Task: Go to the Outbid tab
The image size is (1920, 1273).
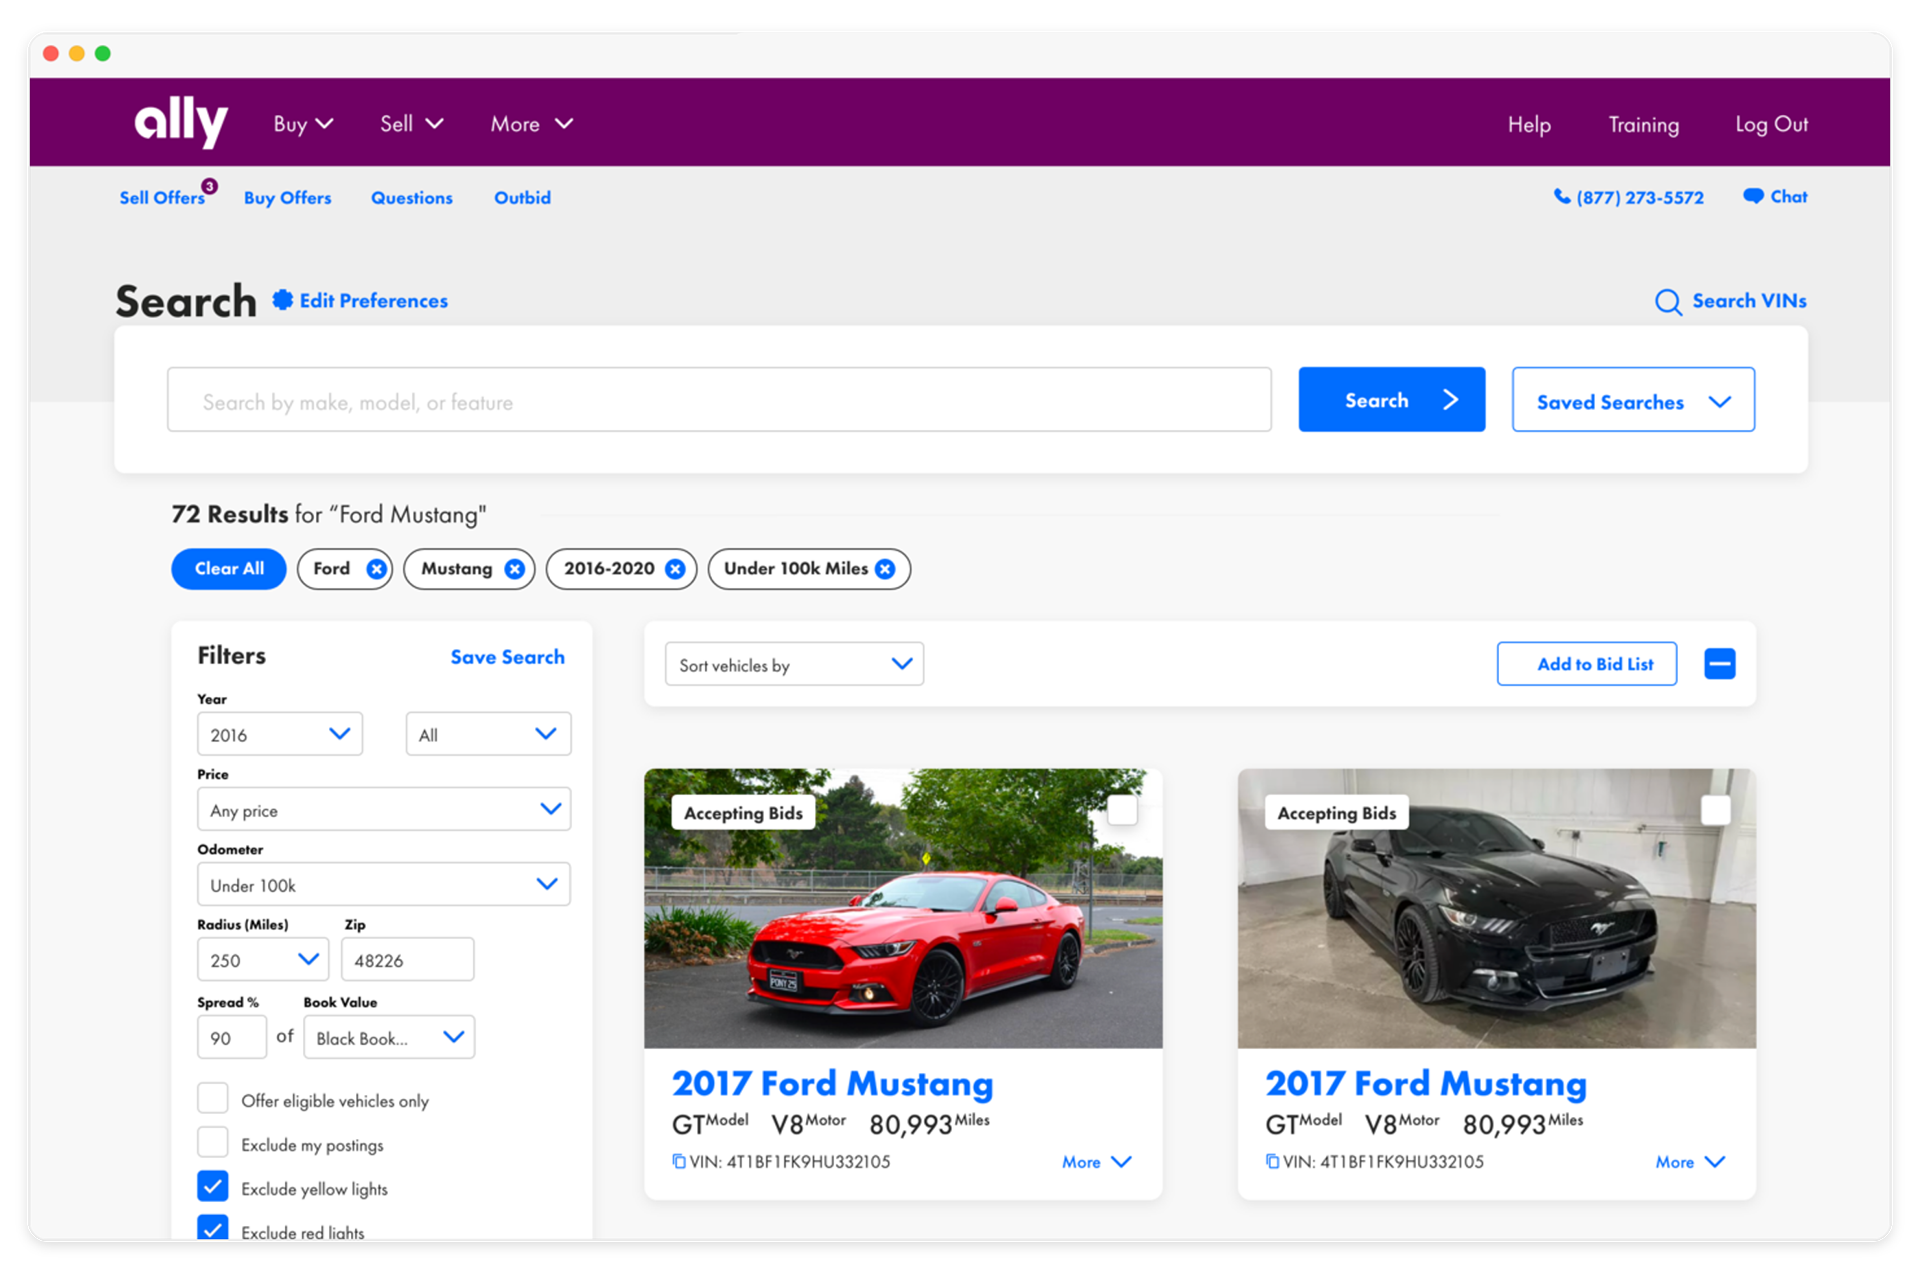Action: point(522,198)
